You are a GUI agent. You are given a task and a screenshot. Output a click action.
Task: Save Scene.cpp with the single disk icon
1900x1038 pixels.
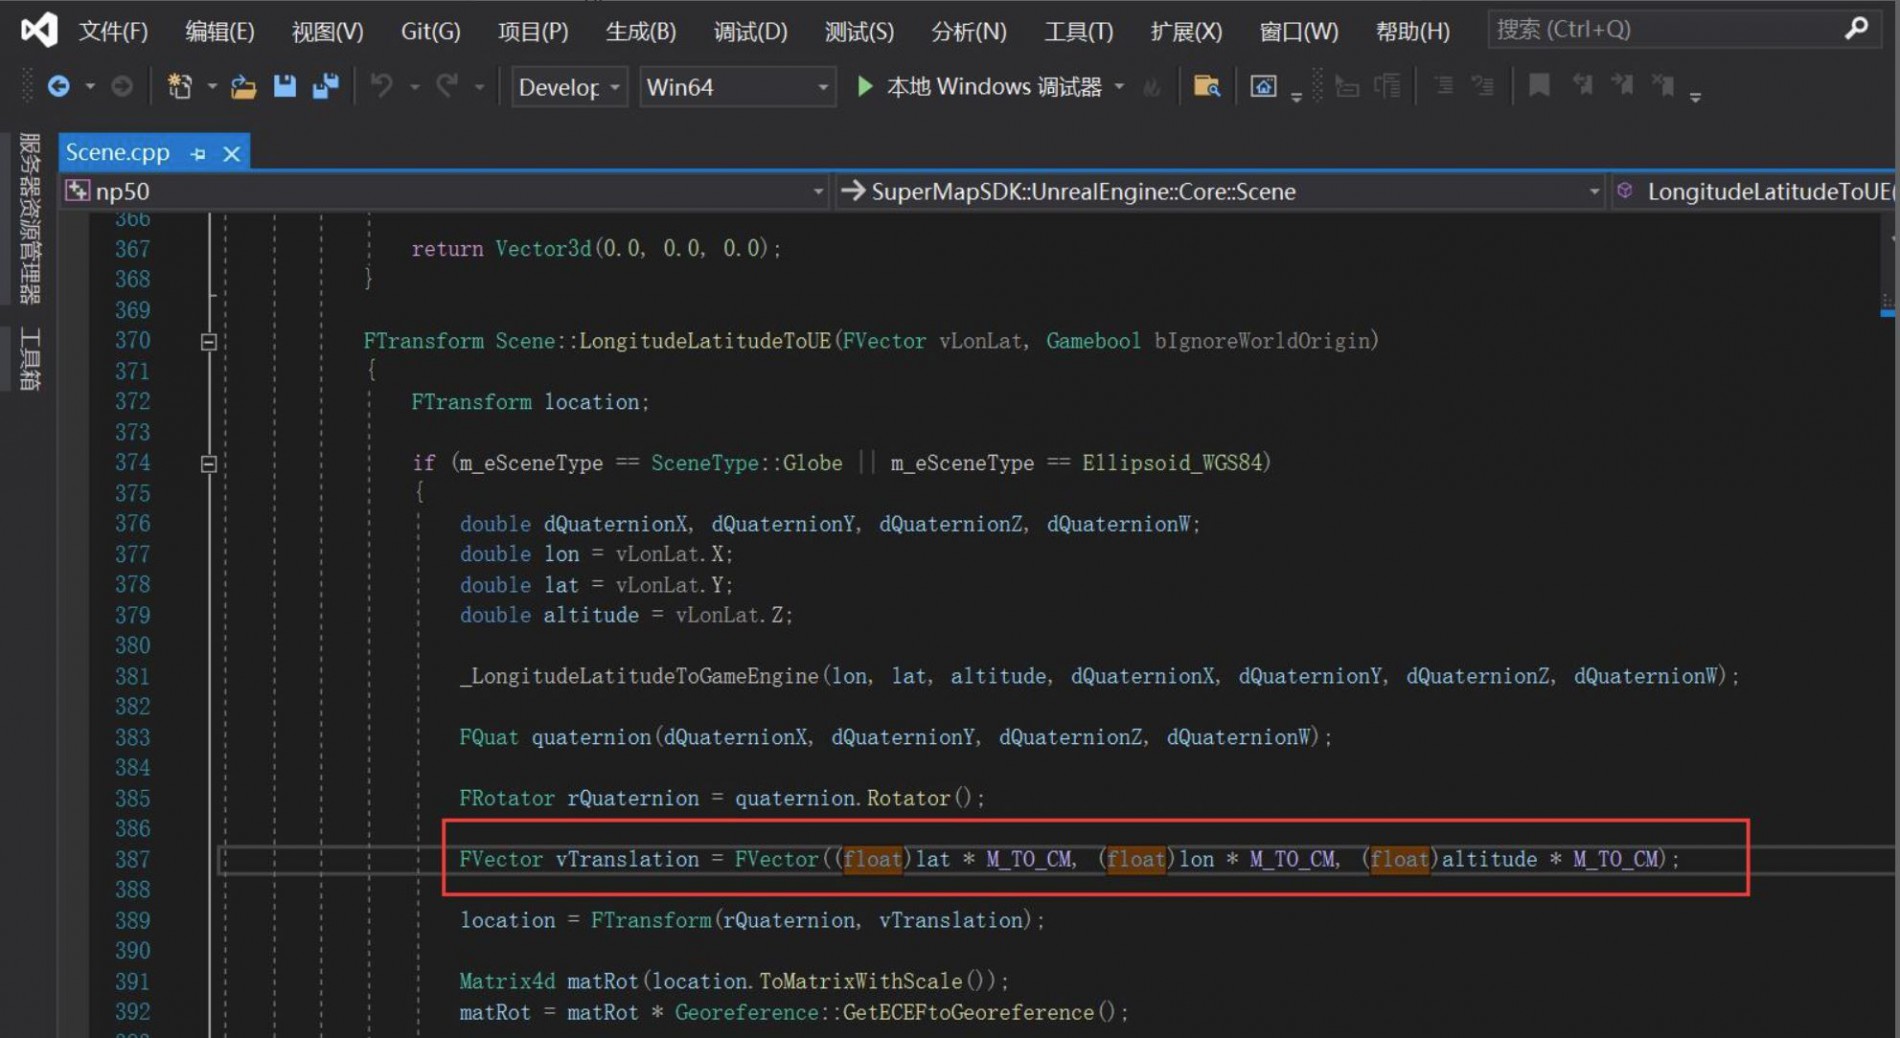pyautogui.click(x=285, y=87)
